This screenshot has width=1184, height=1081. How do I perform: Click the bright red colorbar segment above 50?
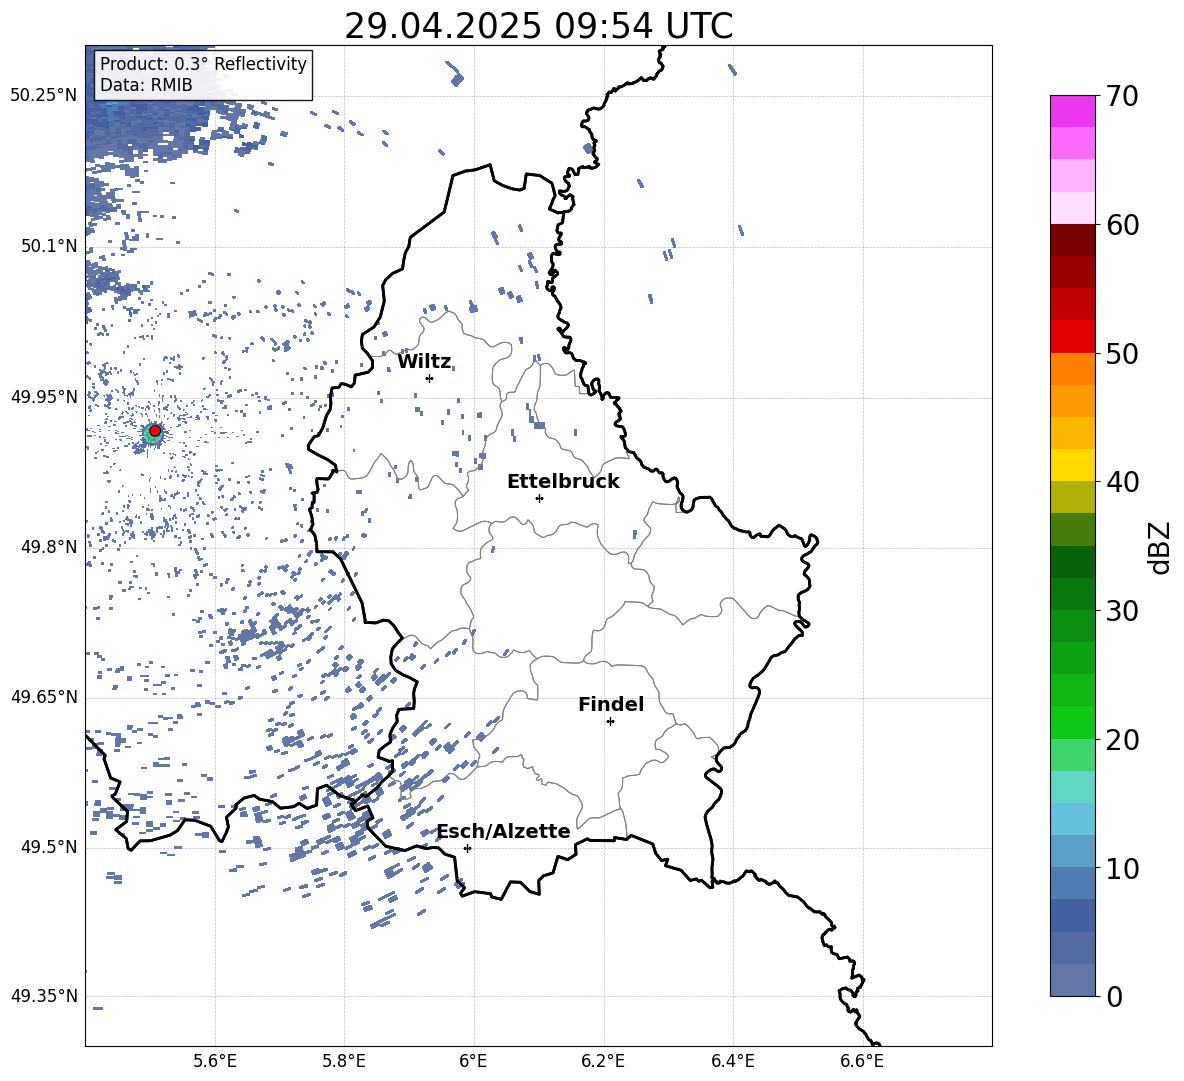click(1072, 337)
